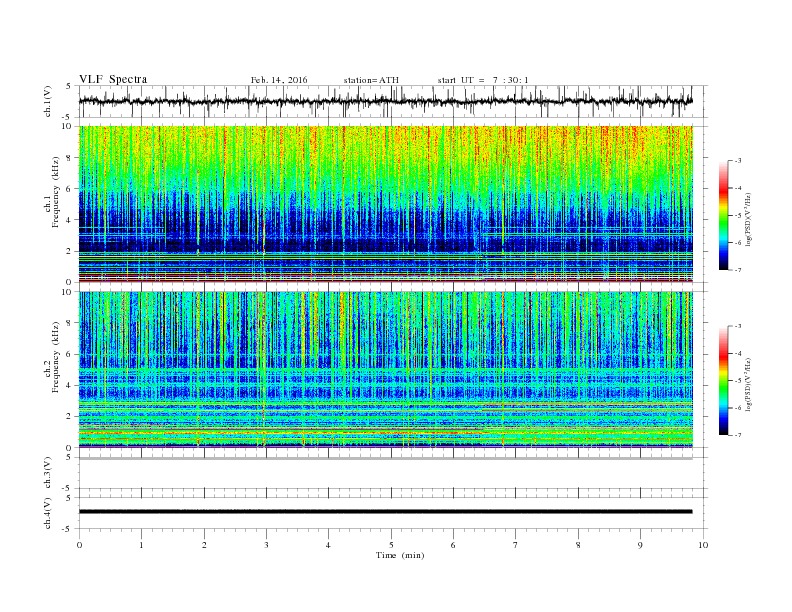Click the "ch.3(V)" axis label
Viewport: 792px width, 612px height.
48,473
